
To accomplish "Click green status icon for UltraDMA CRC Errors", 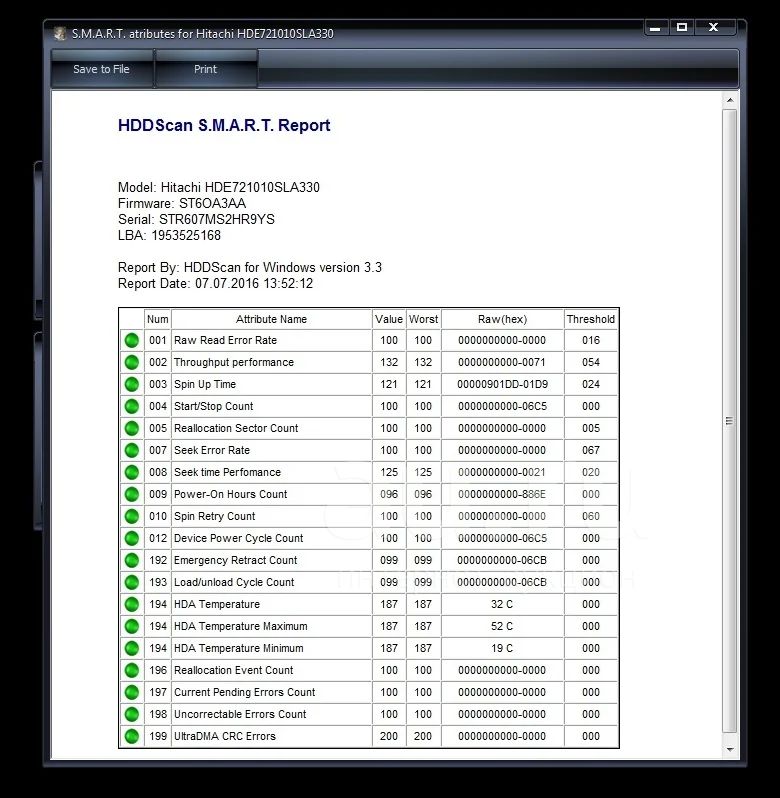I will pyautogui.click(x=132, y=736).
